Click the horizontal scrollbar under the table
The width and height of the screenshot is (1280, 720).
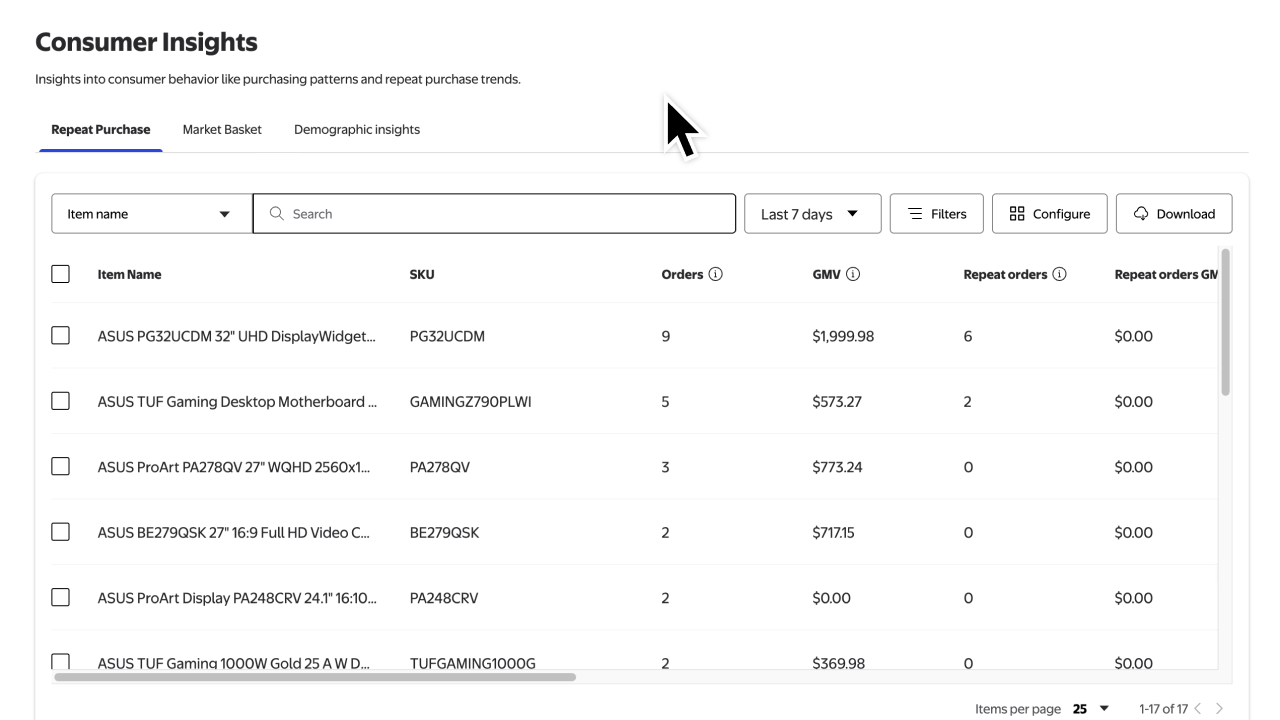[315, 677]
